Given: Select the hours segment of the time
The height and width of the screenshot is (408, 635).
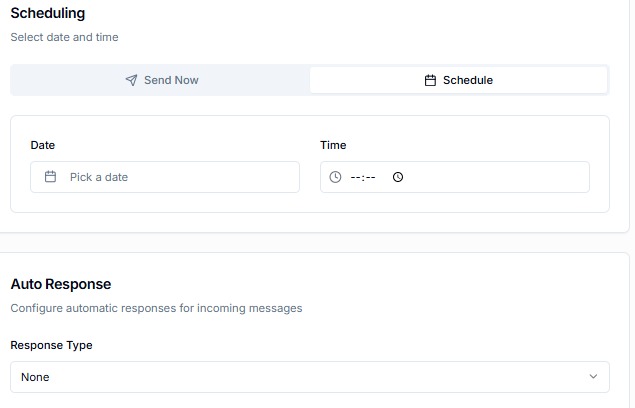Looking at the screenshot, I should 355,177.
